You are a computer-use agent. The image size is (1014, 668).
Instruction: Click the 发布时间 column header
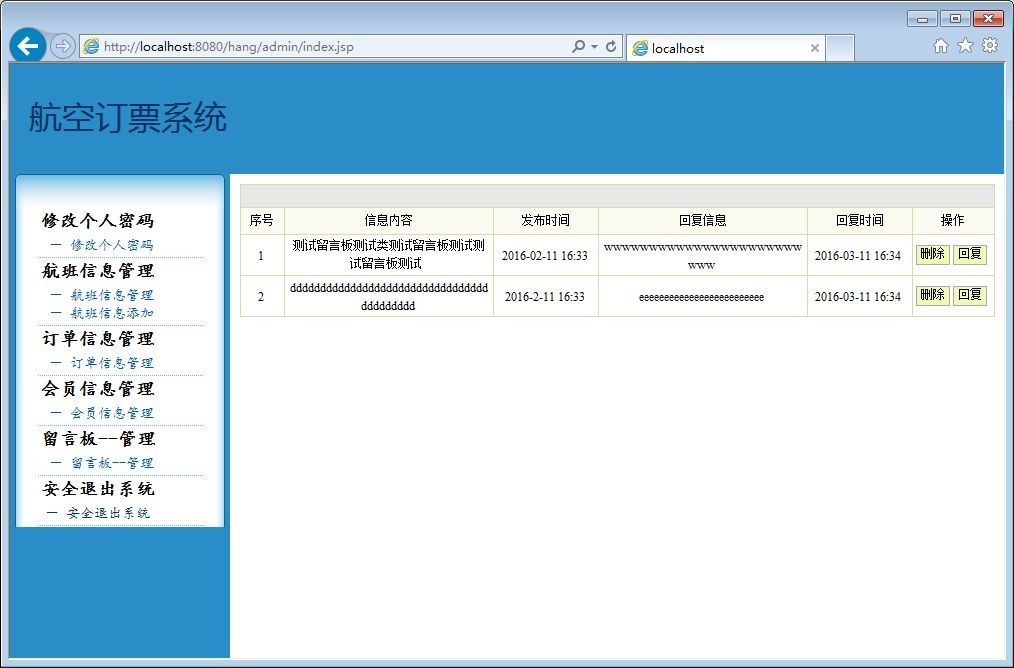(x=545, y=221)
